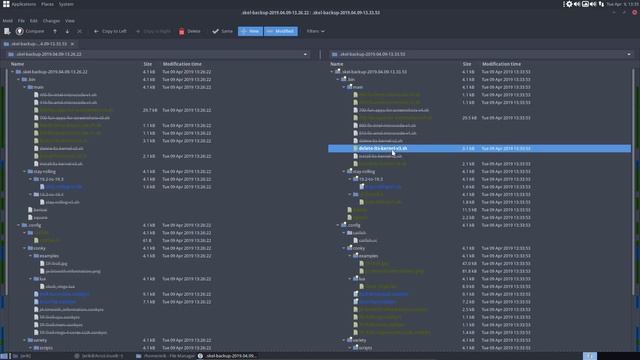The height and width of the screenshot is (360, 640).
Task: Click the stop X toolbar icon
Action: 79,31
